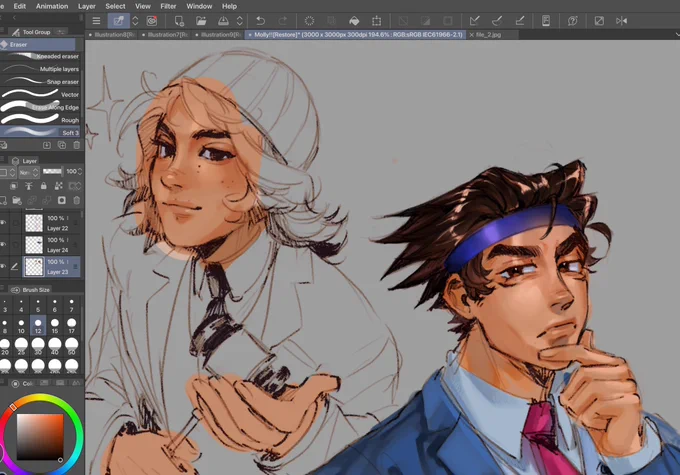Click the layer opacity slider bar
Viewport: 680px width, 475px height.
coord(52,172)
